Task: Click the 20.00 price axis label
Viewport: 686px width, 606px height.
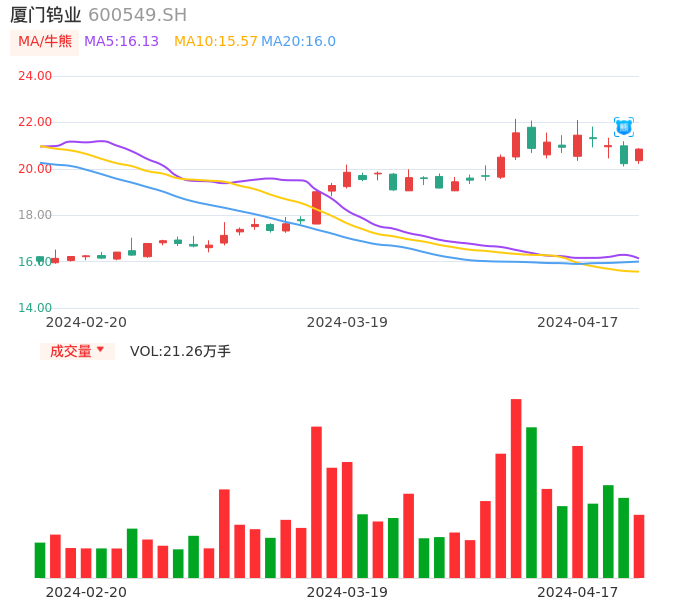Action: 35,168
